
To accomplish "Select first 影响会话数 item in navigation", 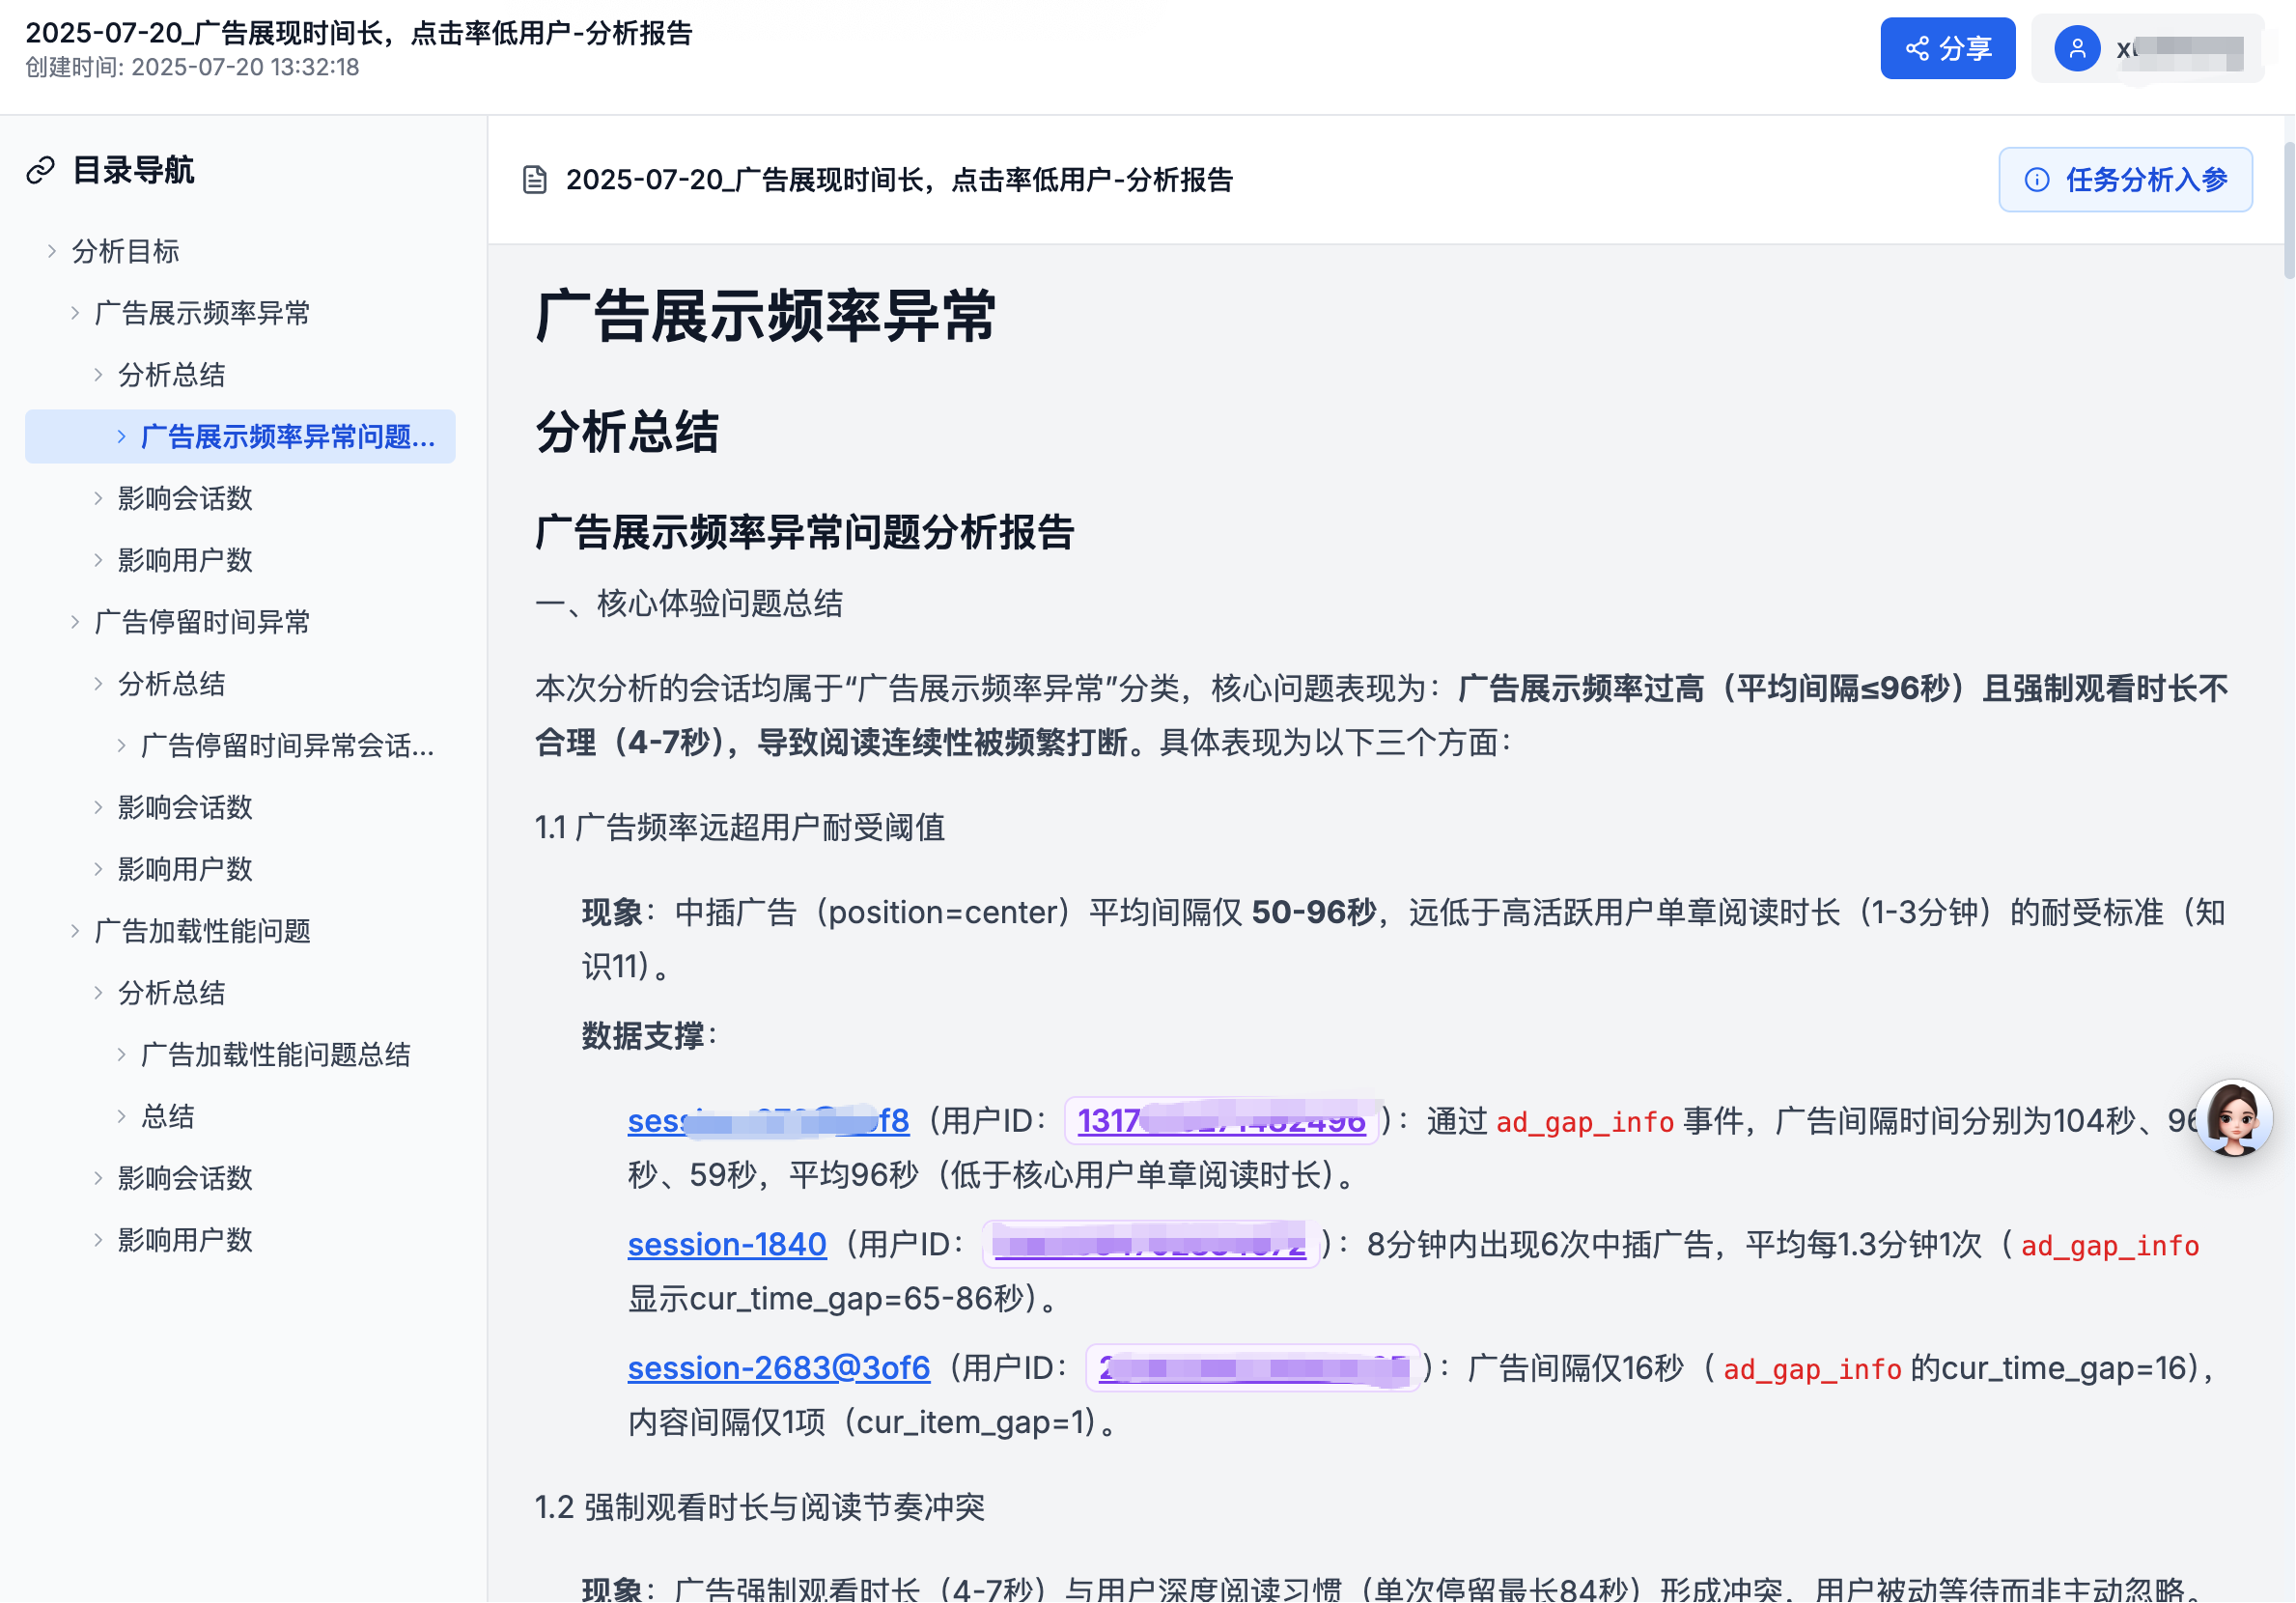I will pyautogui.click(x=185, y=498).
